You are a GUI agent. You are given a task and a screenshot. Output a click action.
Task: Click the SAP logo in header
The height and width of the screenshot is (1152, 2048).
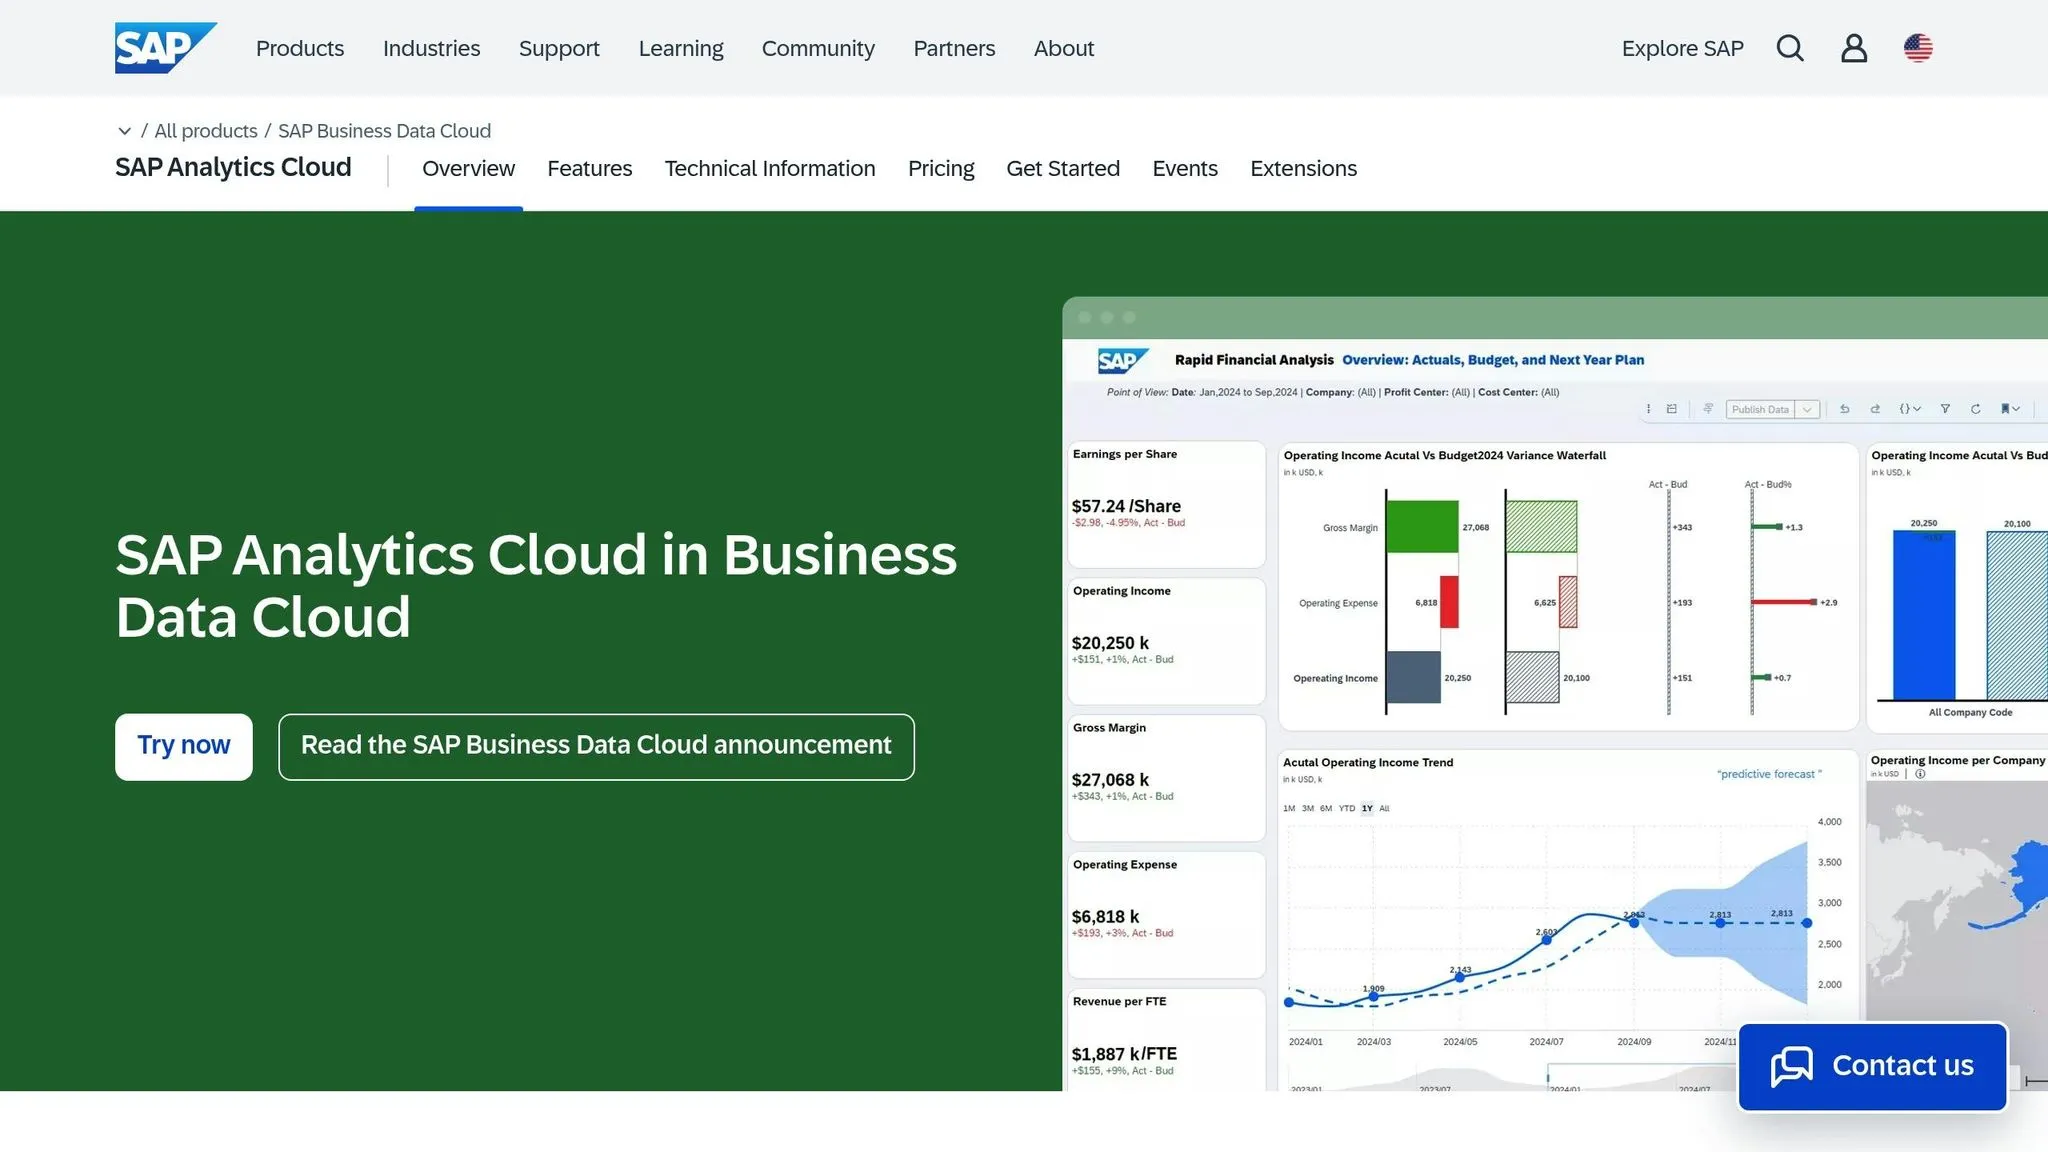(x=166, y=48)
